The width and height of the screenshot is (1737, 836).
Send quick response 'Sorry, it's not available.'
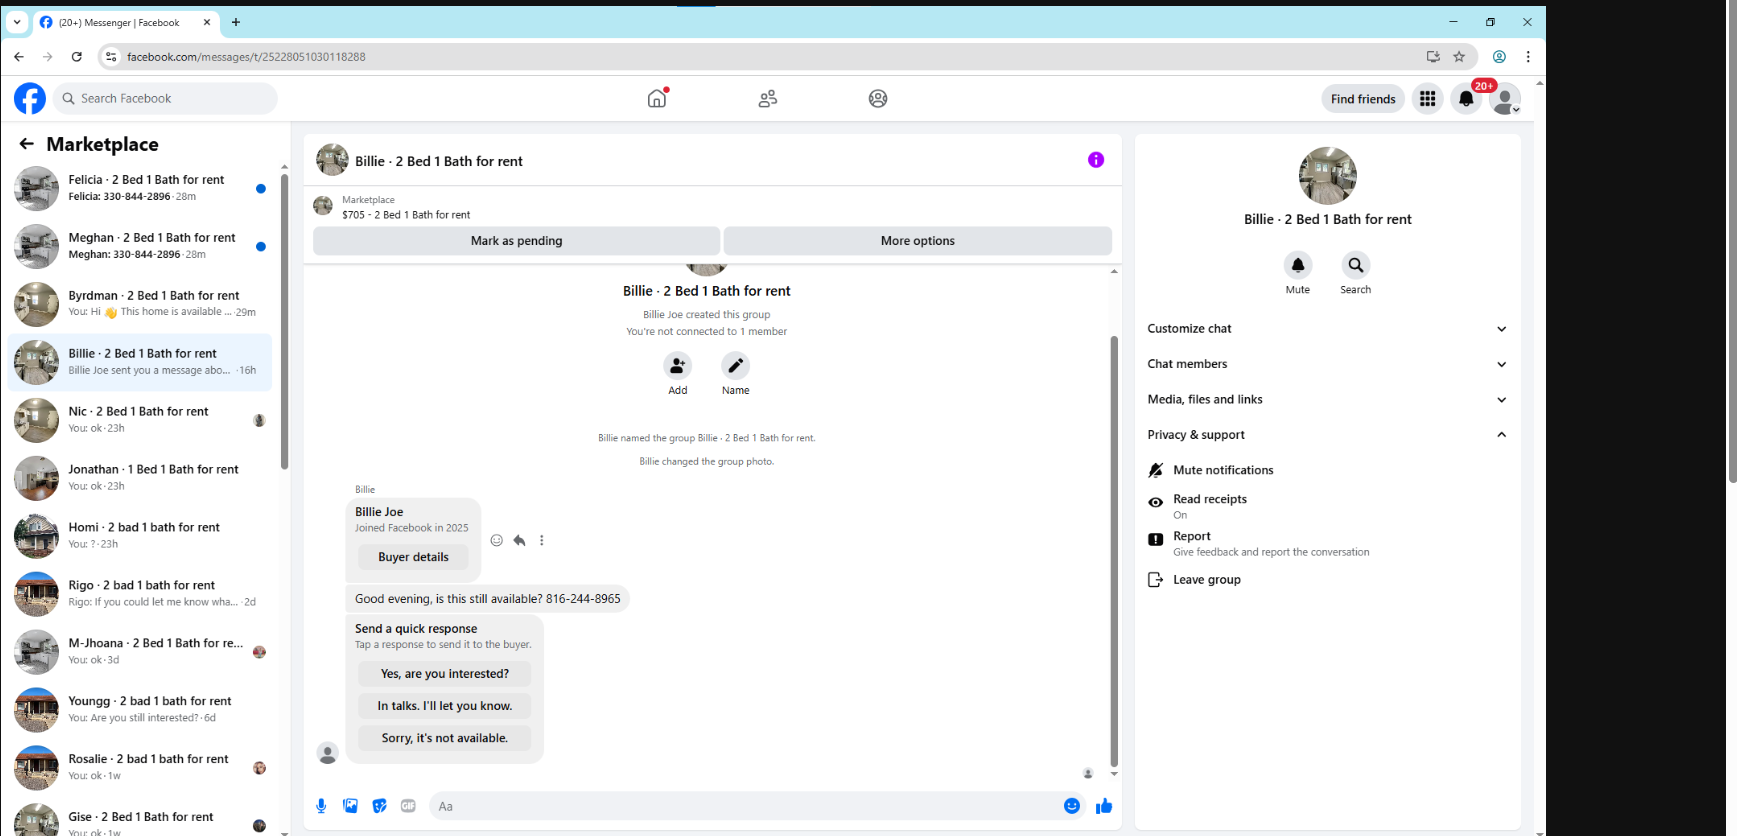pyautogui.click(x=445, y=738)
